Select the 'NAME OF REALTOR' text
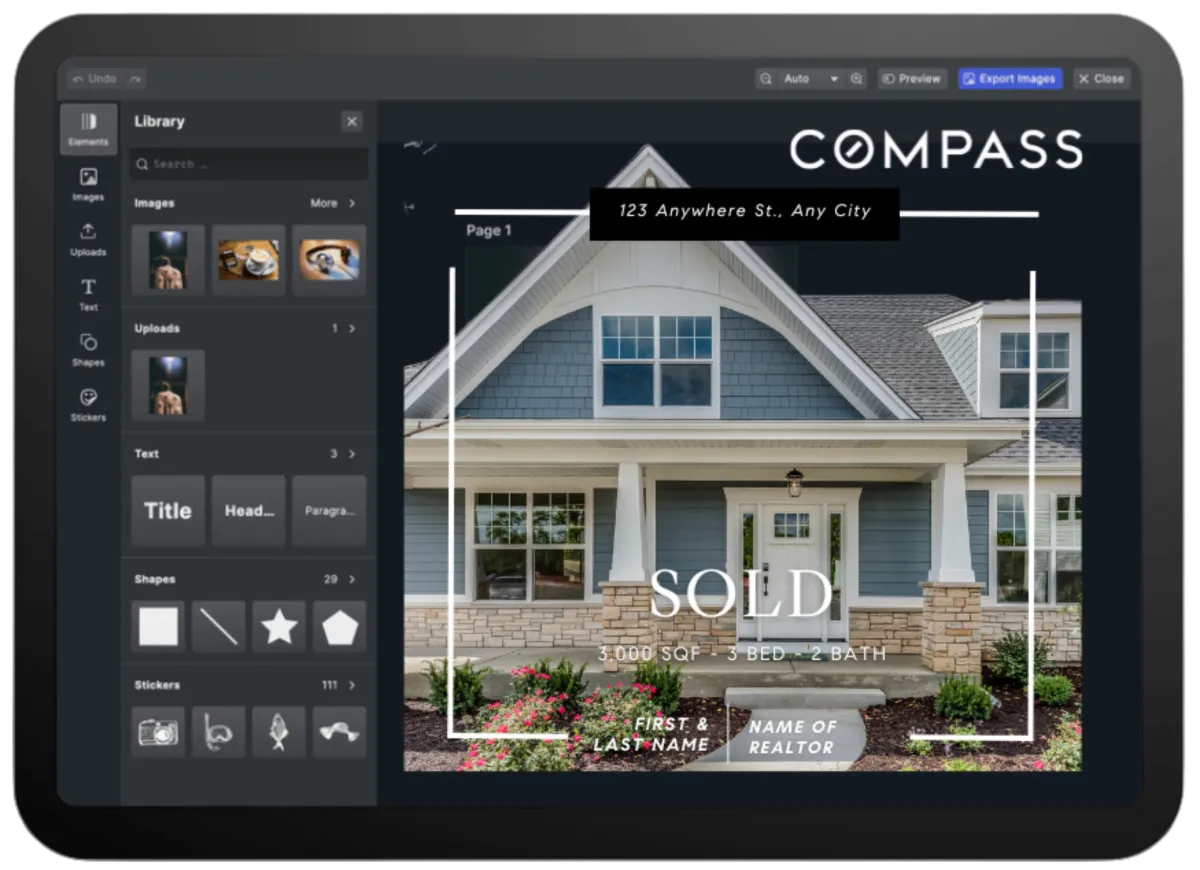1200x870 pixels. (x=791, y=737)
